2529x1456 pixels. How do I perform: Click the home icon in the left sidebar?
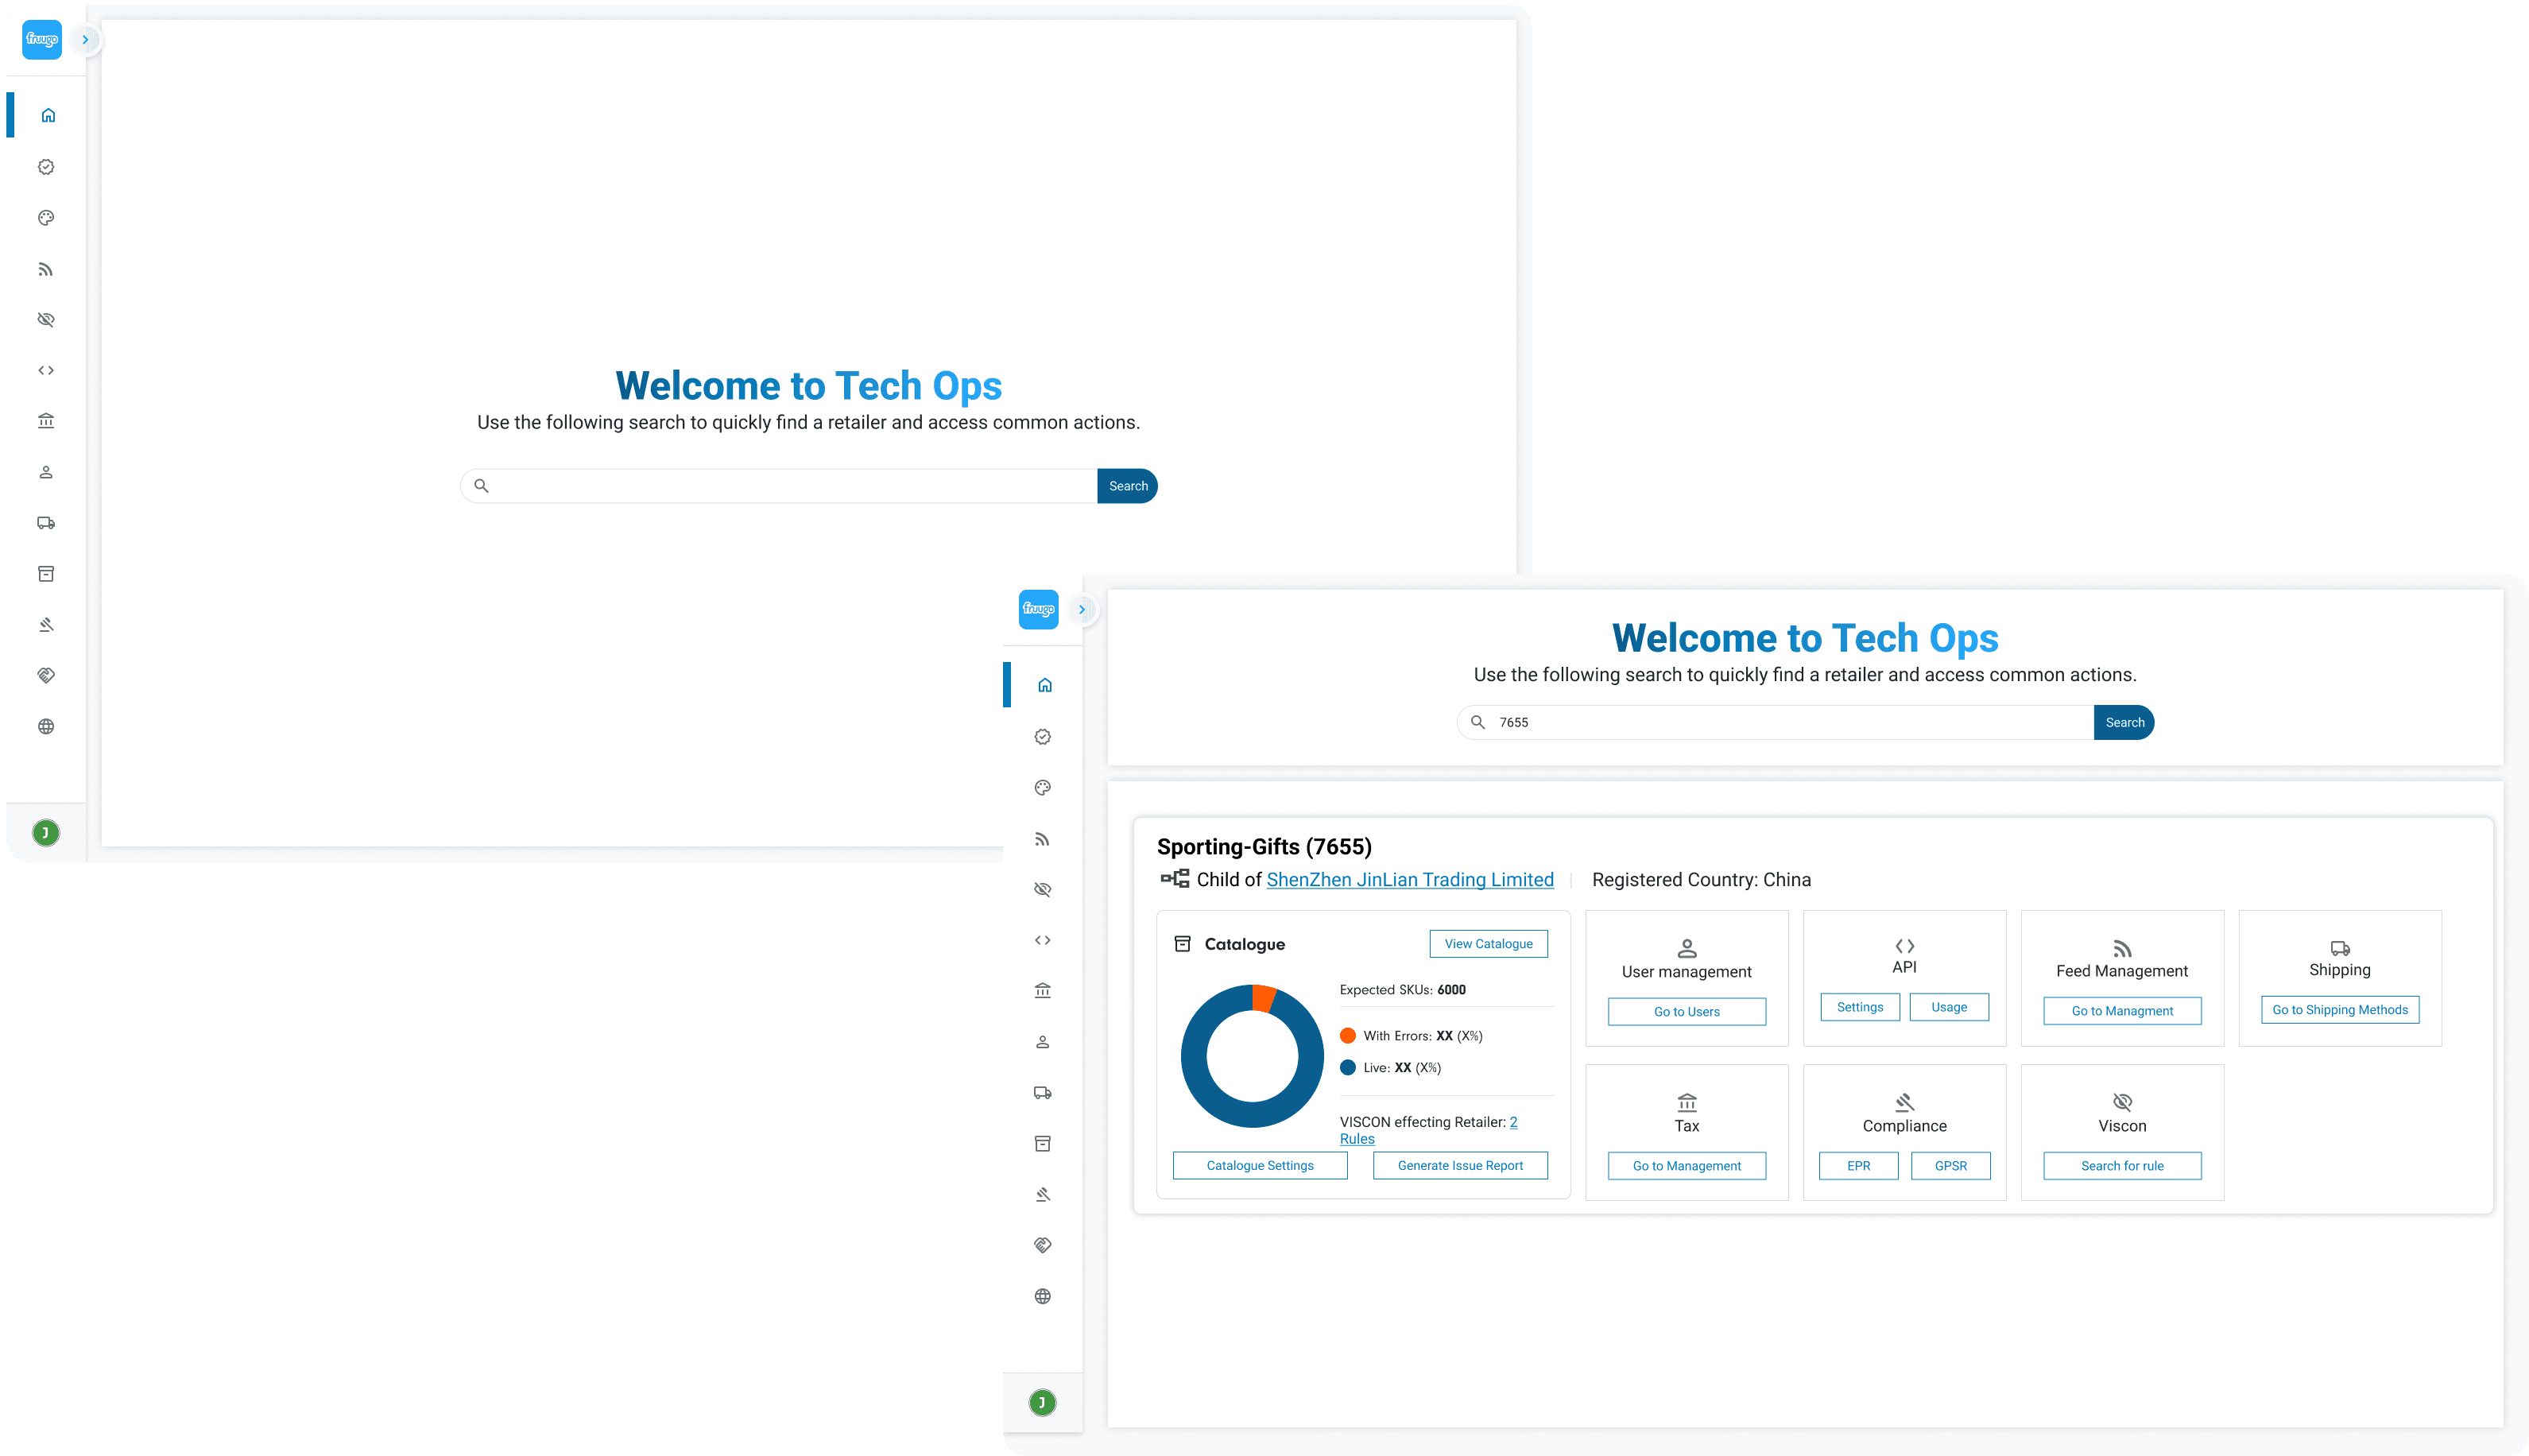click(x=47, y=115)
